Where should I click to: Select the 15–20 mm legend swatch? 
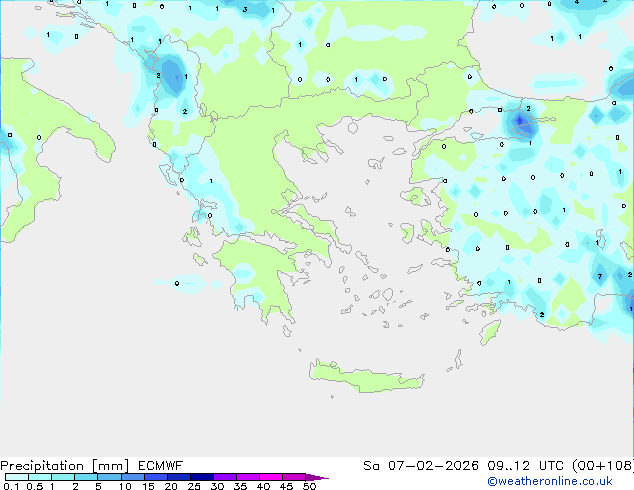click(156, 477)
